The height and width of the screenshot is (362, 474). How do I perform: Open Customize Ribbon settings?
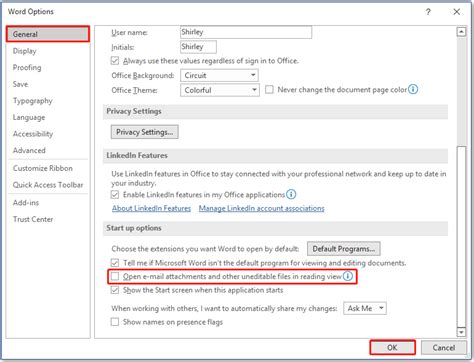[x=48, y=168]
